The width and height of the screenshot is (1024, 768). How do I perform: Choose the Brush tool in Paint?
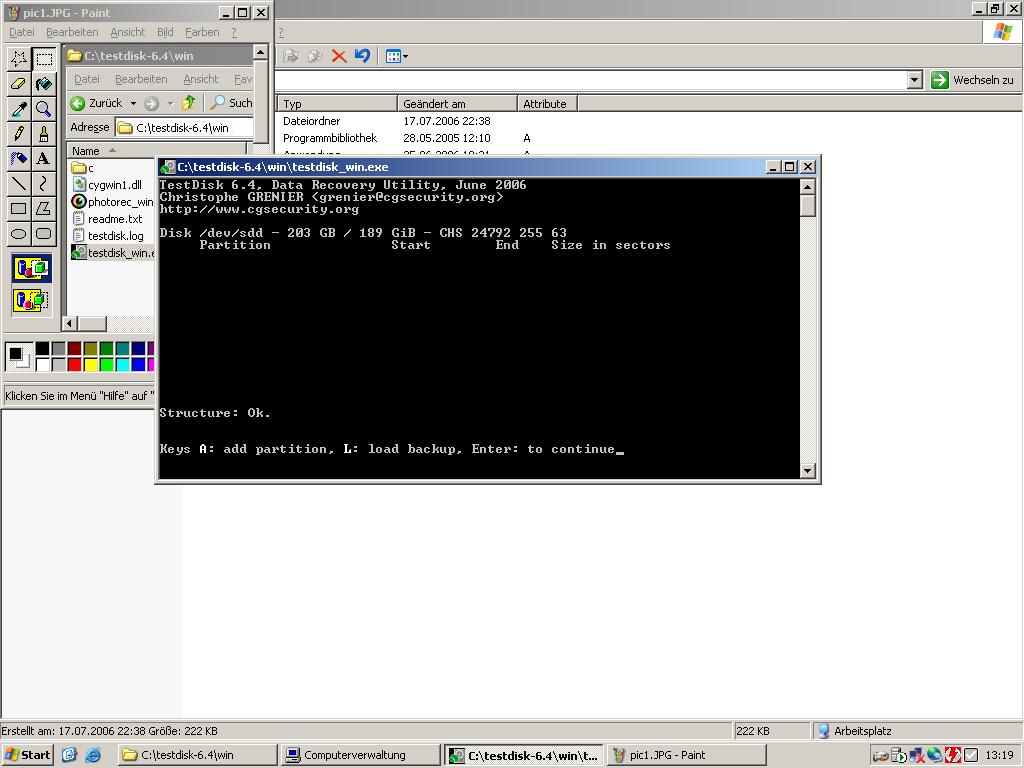(44, 133)
